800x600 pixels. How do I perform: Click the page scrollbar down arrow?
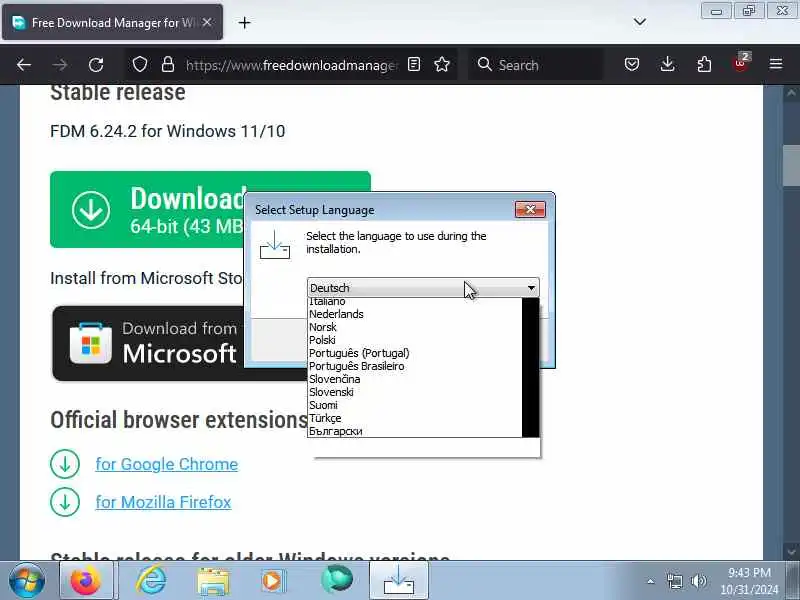[791, 551]
